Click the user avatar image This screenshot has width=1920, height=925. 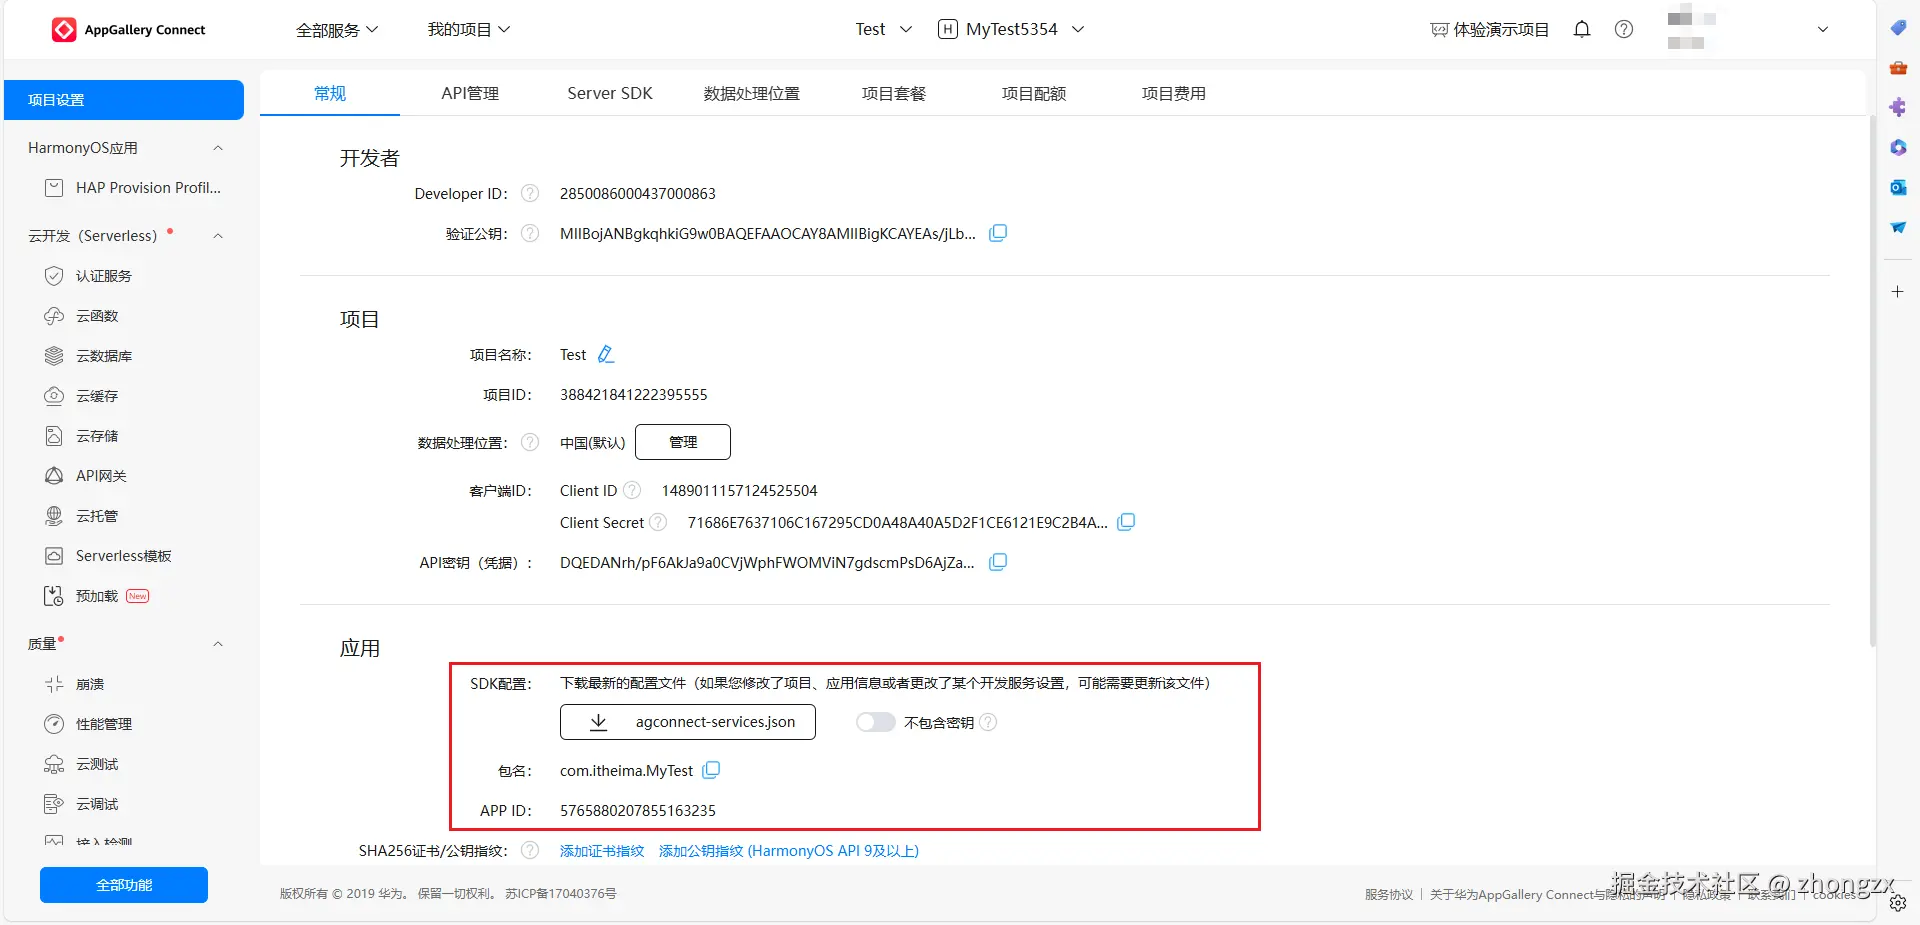click(1692, 27)
